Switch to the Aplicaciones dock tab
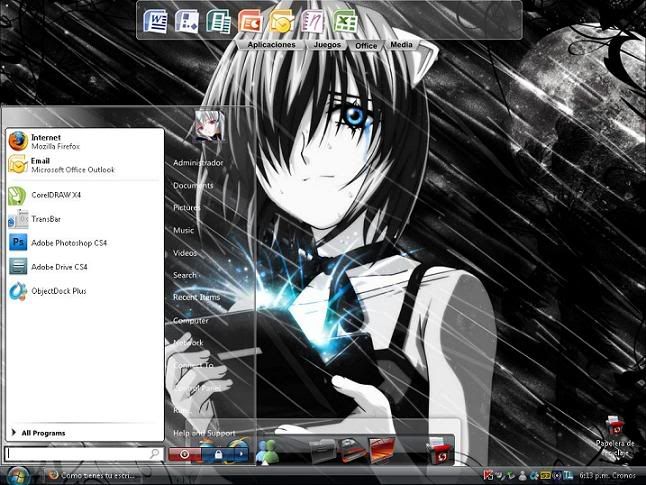This screenshot has width=646, height=485. coord(272,45)
